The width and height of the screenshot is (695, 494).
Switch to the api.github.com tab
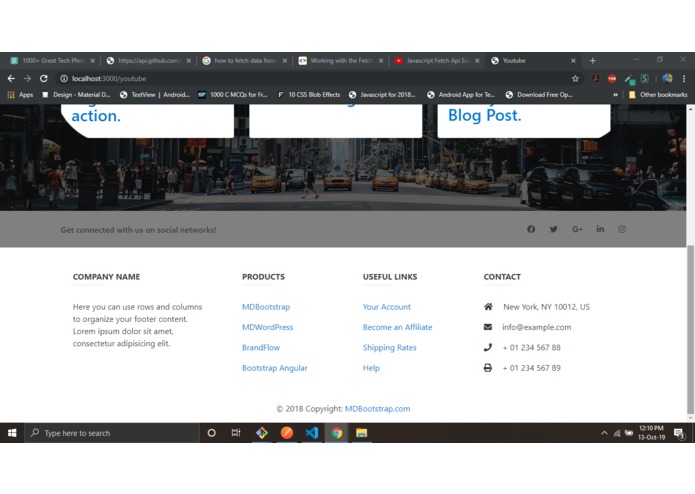point(146,61)
